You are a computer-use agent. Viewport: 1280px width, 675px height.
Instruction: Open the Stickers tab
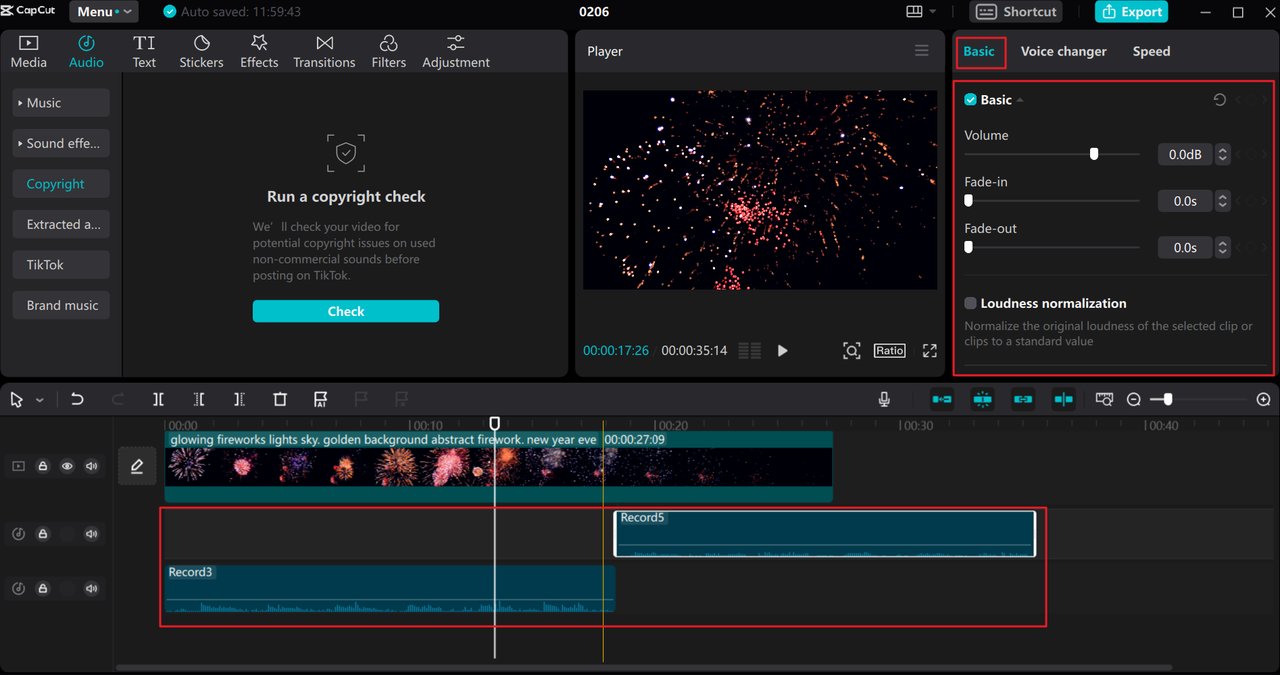[x=201, y=51]
